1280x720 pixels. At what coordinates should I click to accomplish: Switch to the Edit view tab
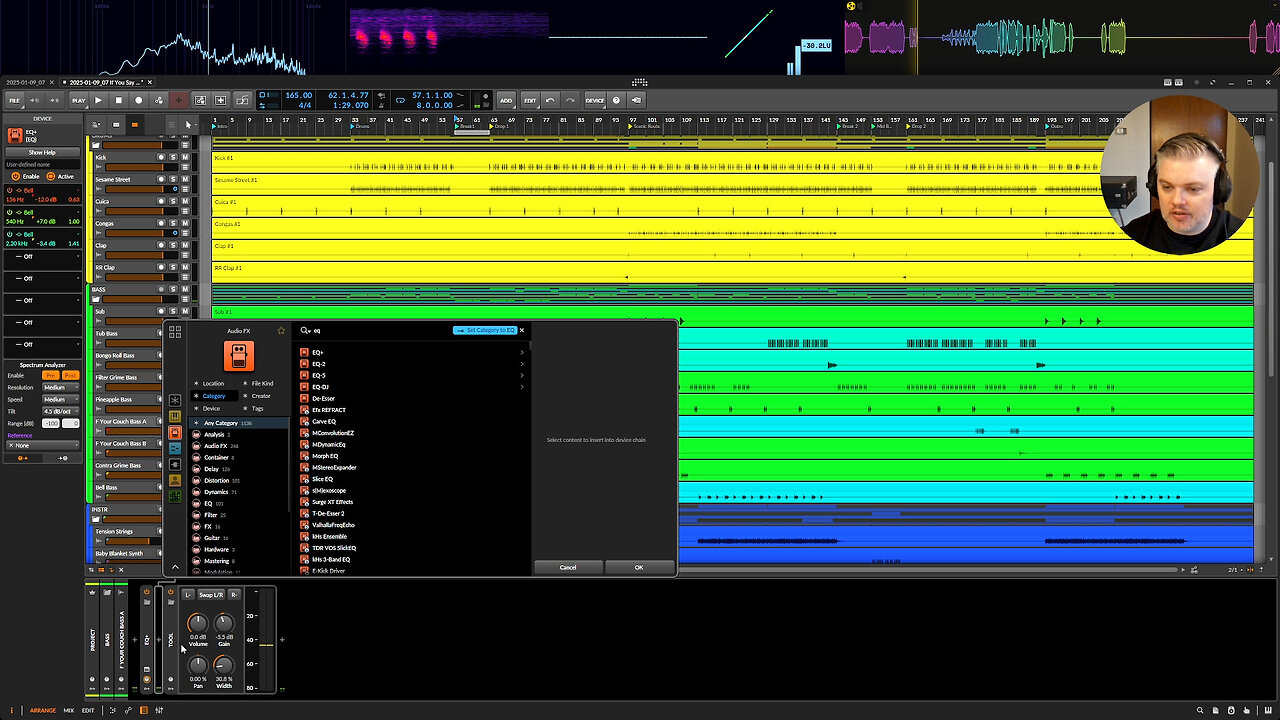pos(88,710)
